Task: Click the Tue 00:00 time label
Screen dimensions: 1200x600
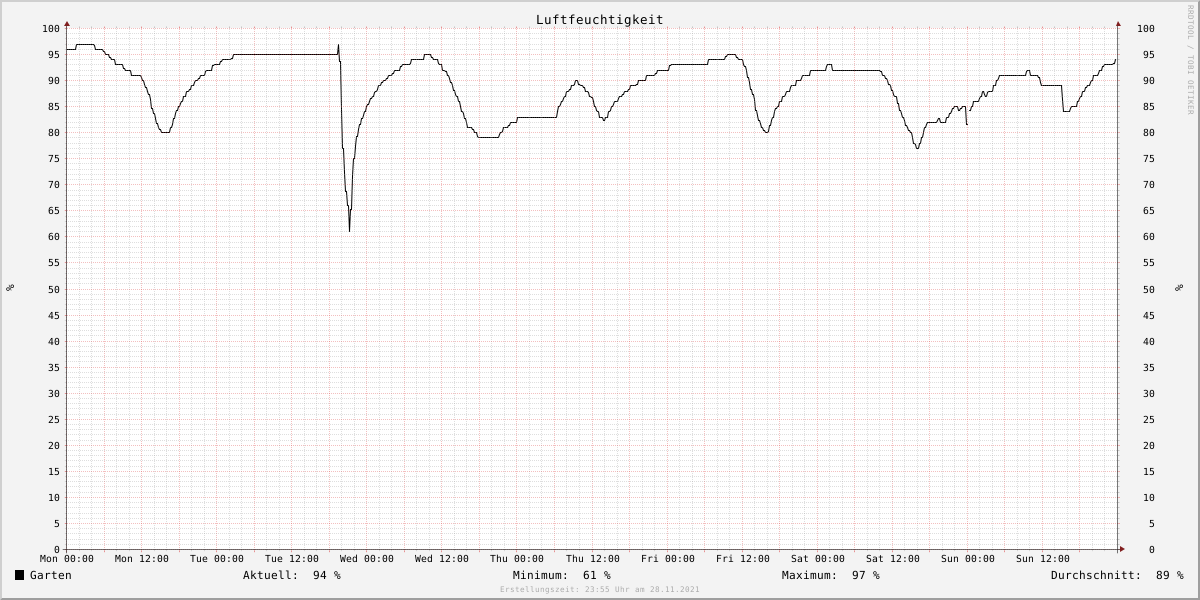Action: point(217,559)
